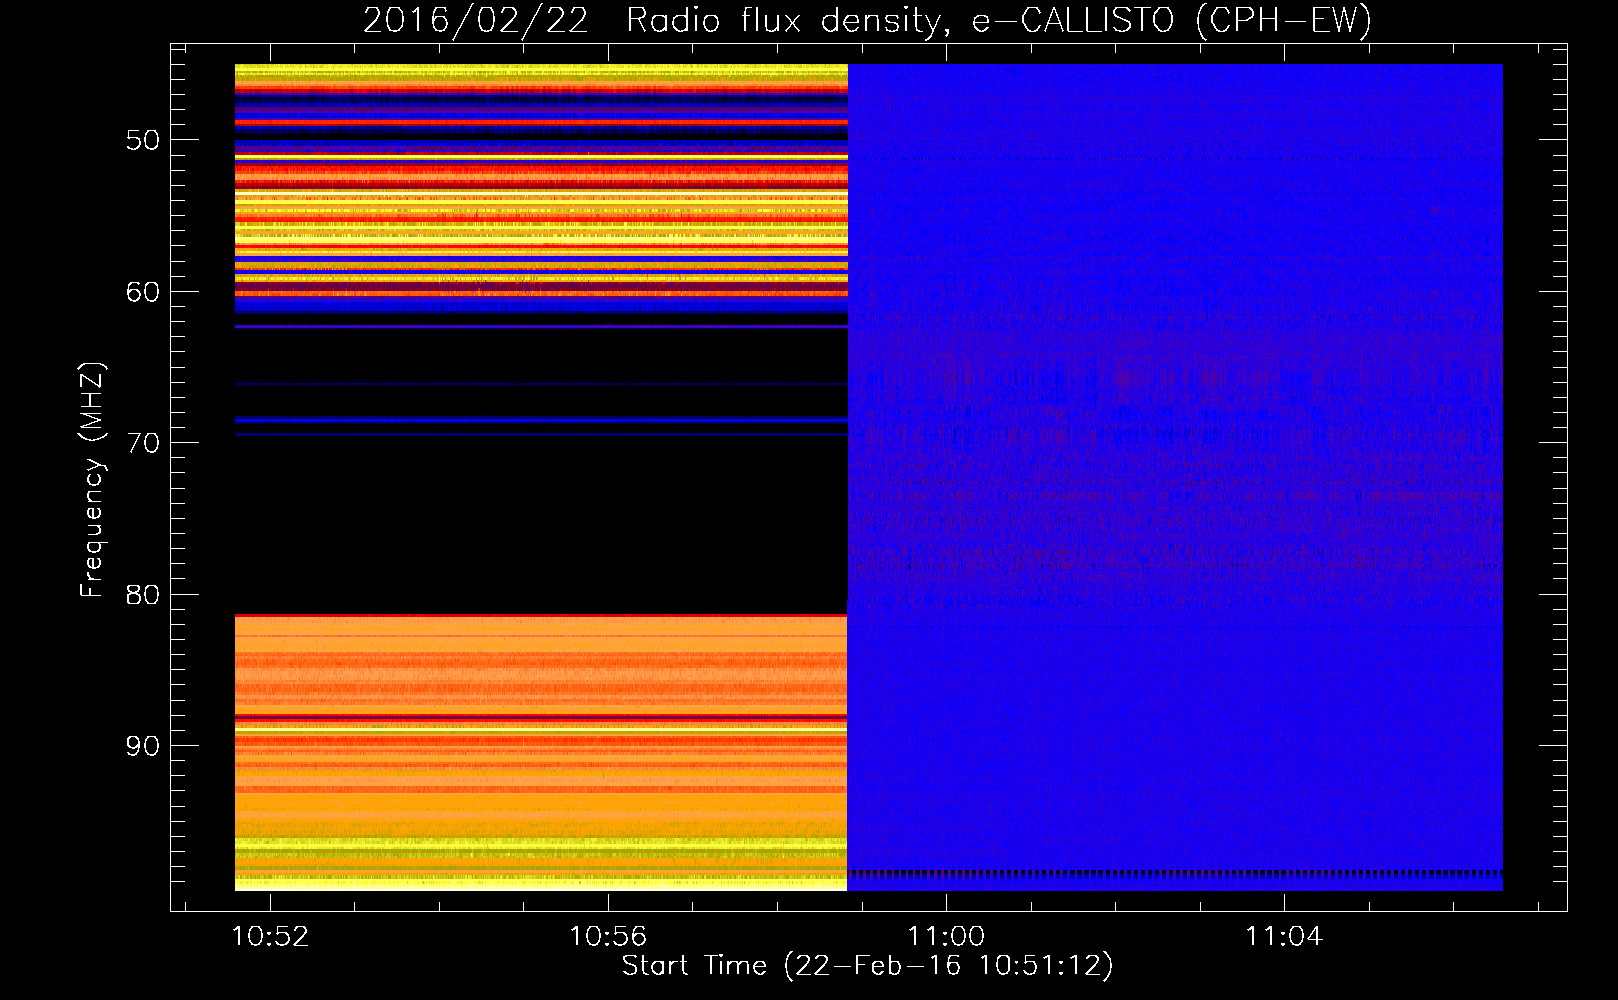The image size is (1618, 1000).
Task: Click the 'Frequency (MHZ)' axis label
Action: point(91,480)
